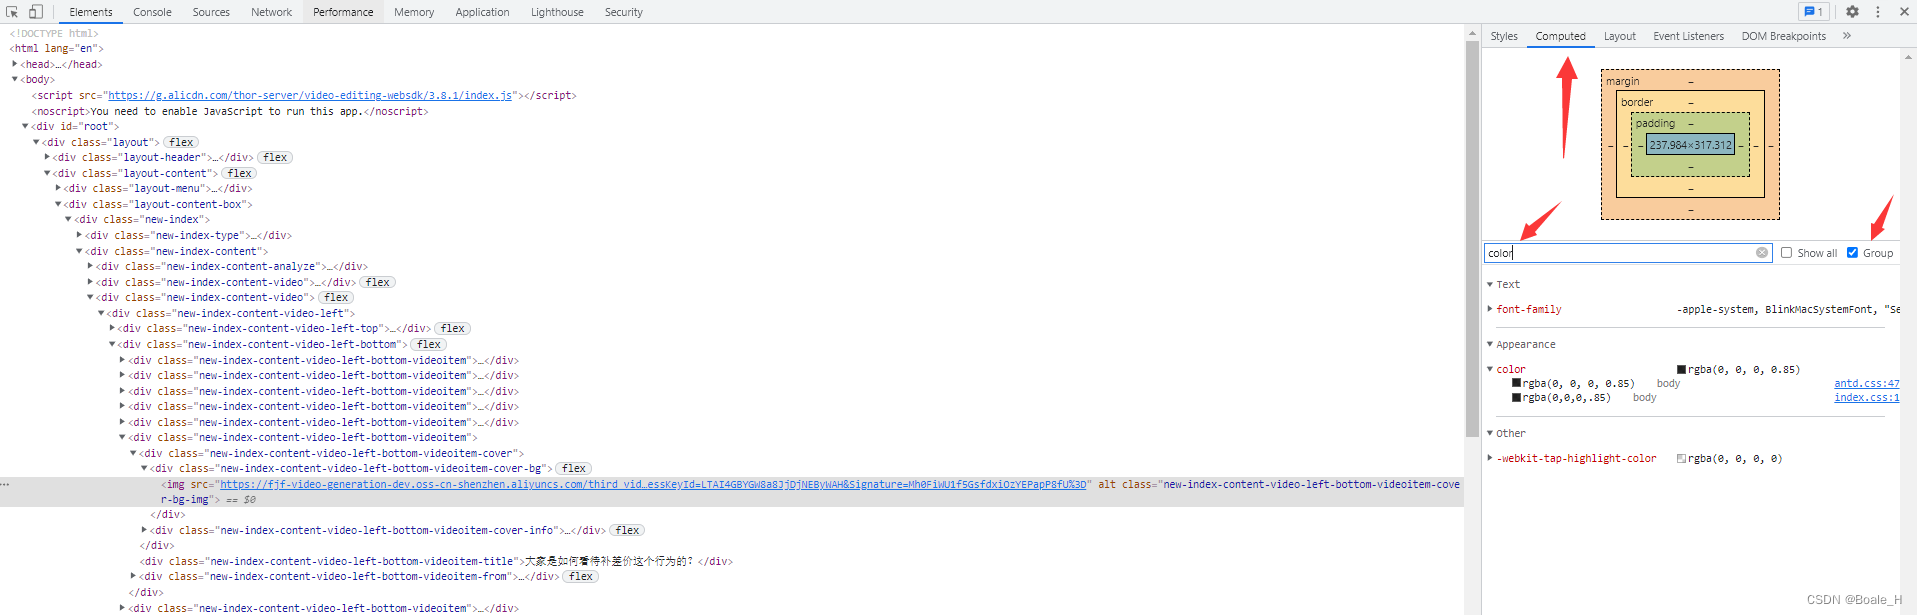
Task: Switch to the Sources tab
Action: pos(211,12)
